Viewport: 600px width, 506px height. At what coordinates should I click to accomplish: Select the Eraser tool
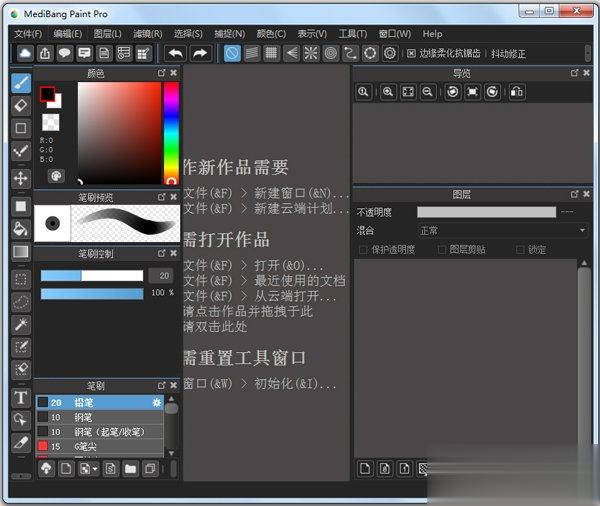tap(20, 105)
